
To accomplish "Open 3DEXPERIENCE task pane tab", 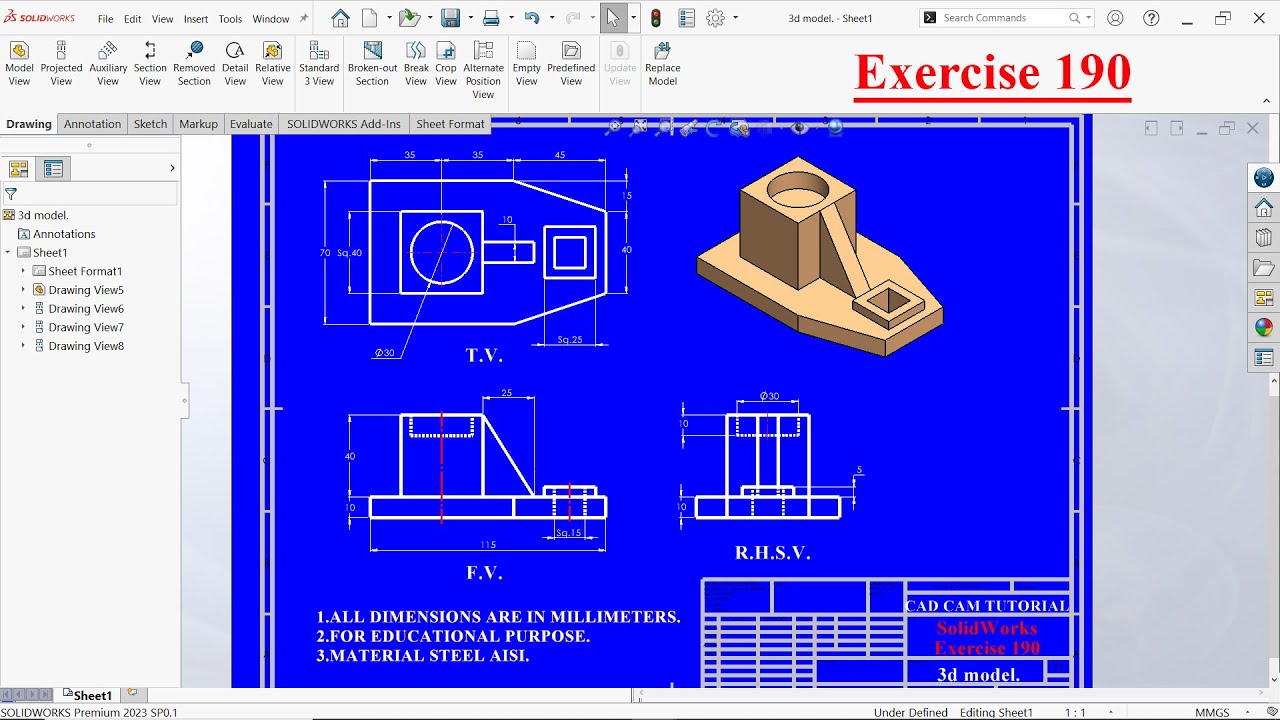I will 1264,178.
